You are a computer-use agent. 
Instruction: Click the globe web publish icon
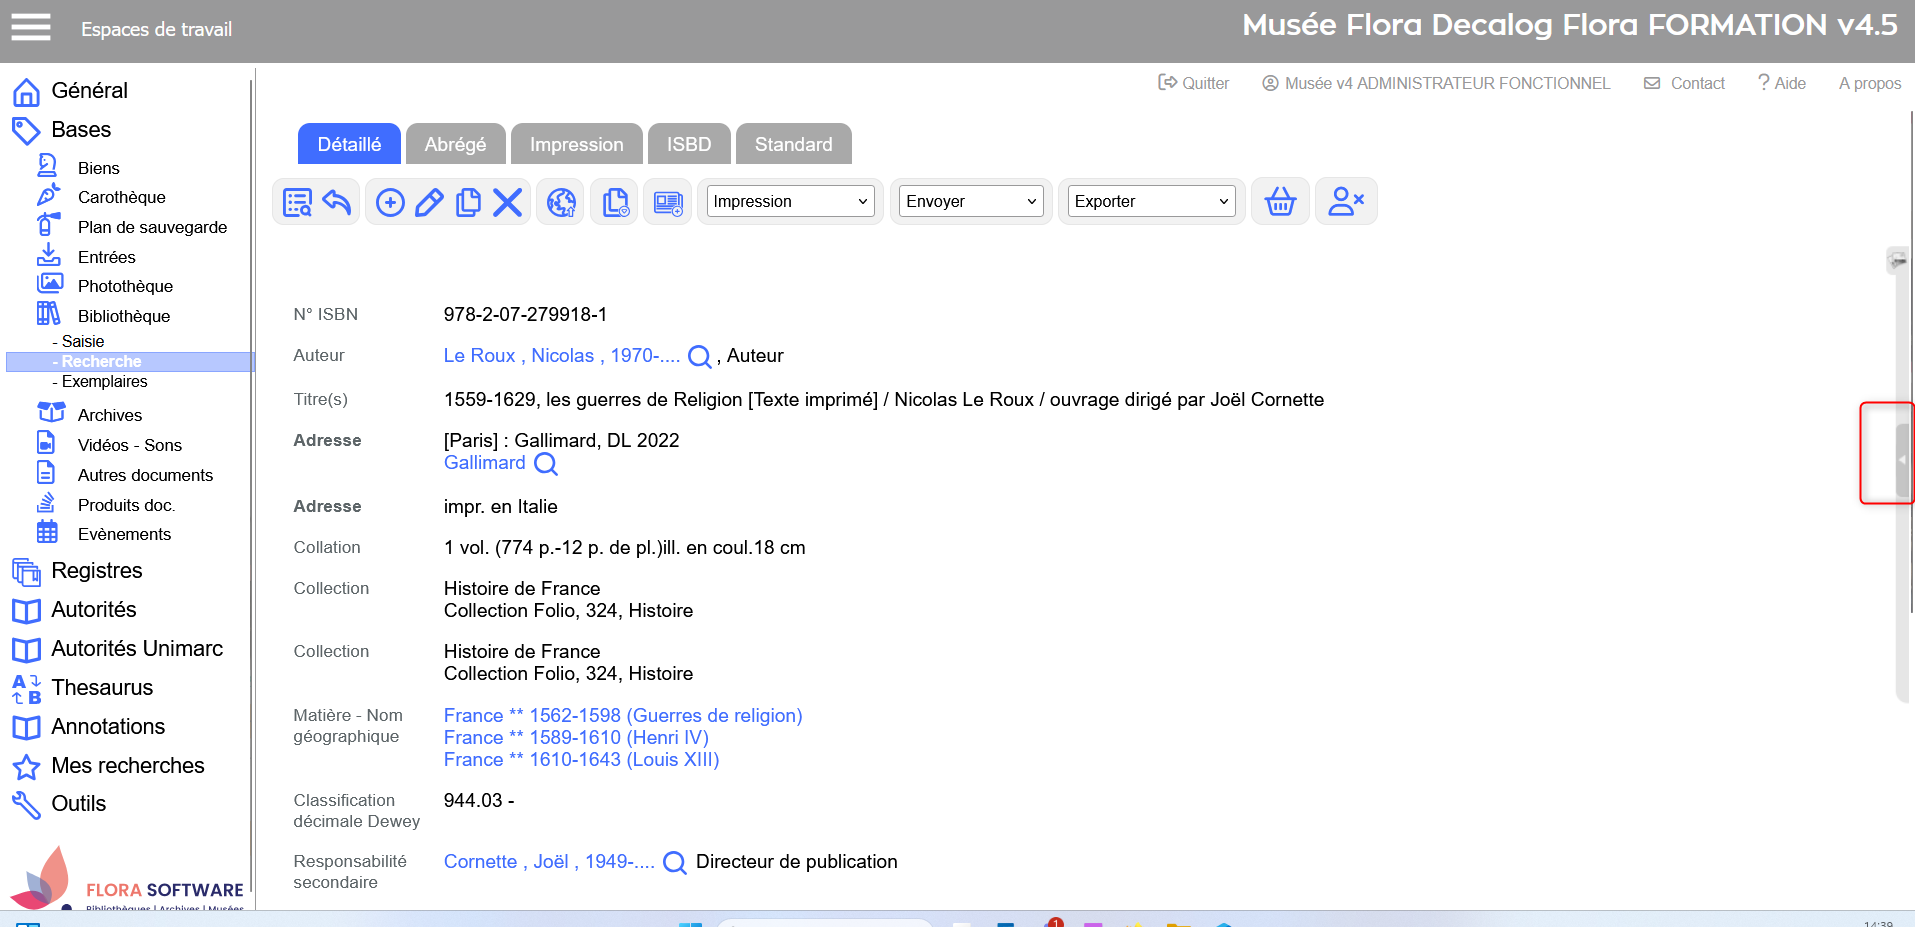561,202
